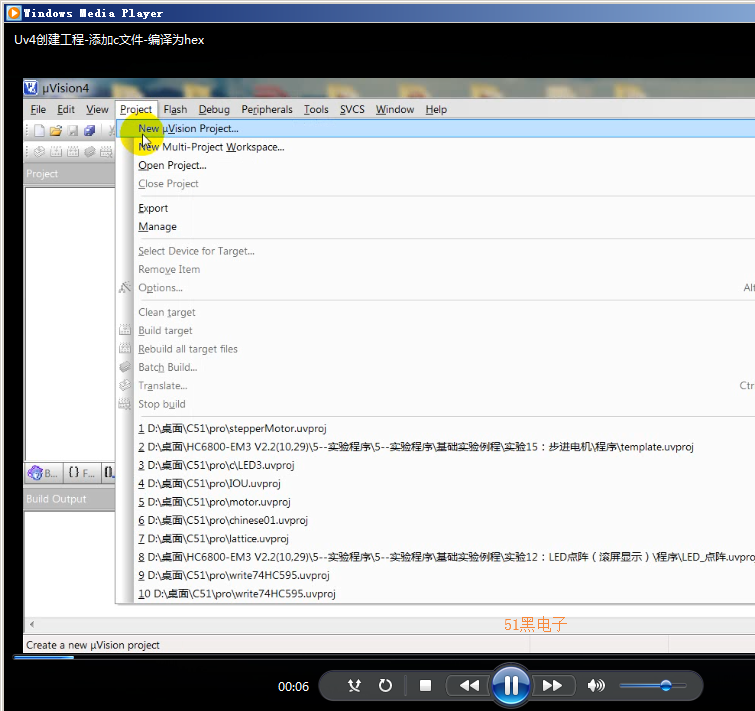This screenshot has height=711, width=755.
Task: Open the View menu
Action: [97, 110]
